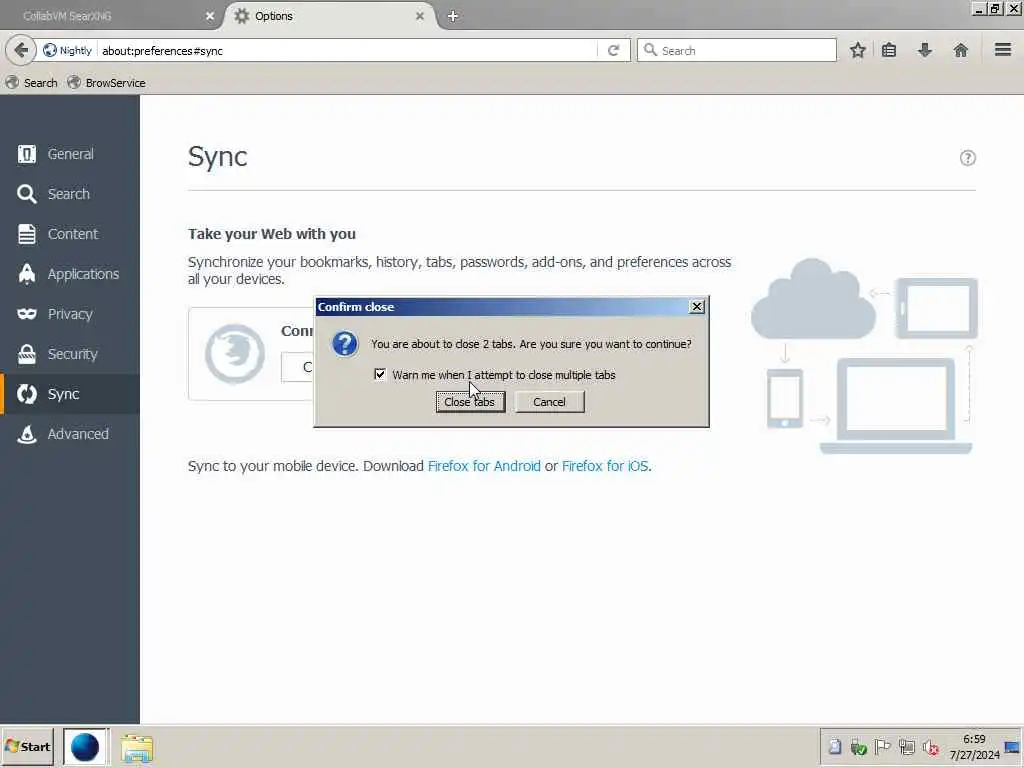Open the Advanced preferences pane
Image resolution: width=1024 pixels, height=768 pixels.
70,434
